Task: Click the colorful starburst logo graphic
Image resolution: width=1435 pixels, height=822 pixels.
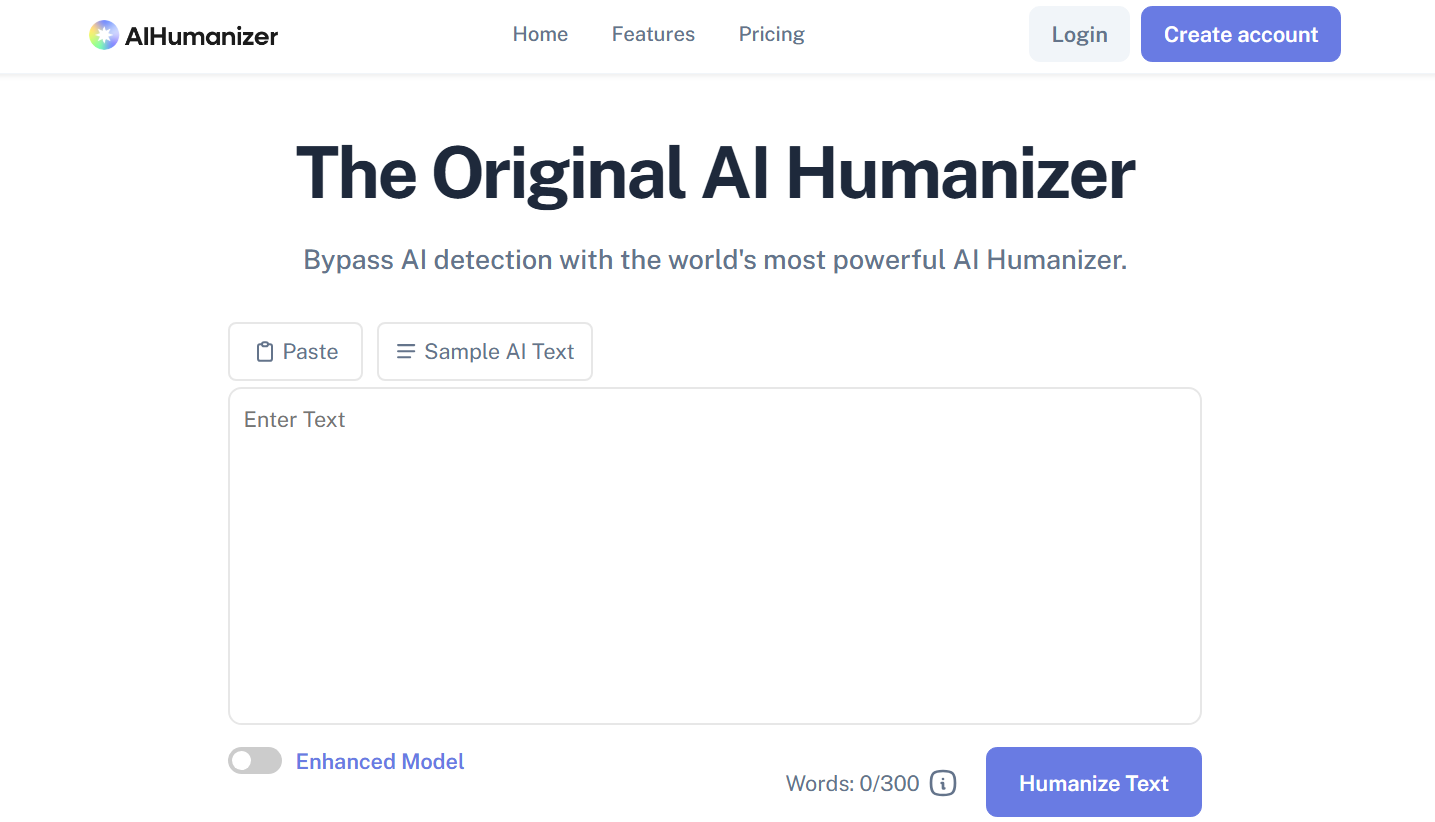Action: [102, 34]
